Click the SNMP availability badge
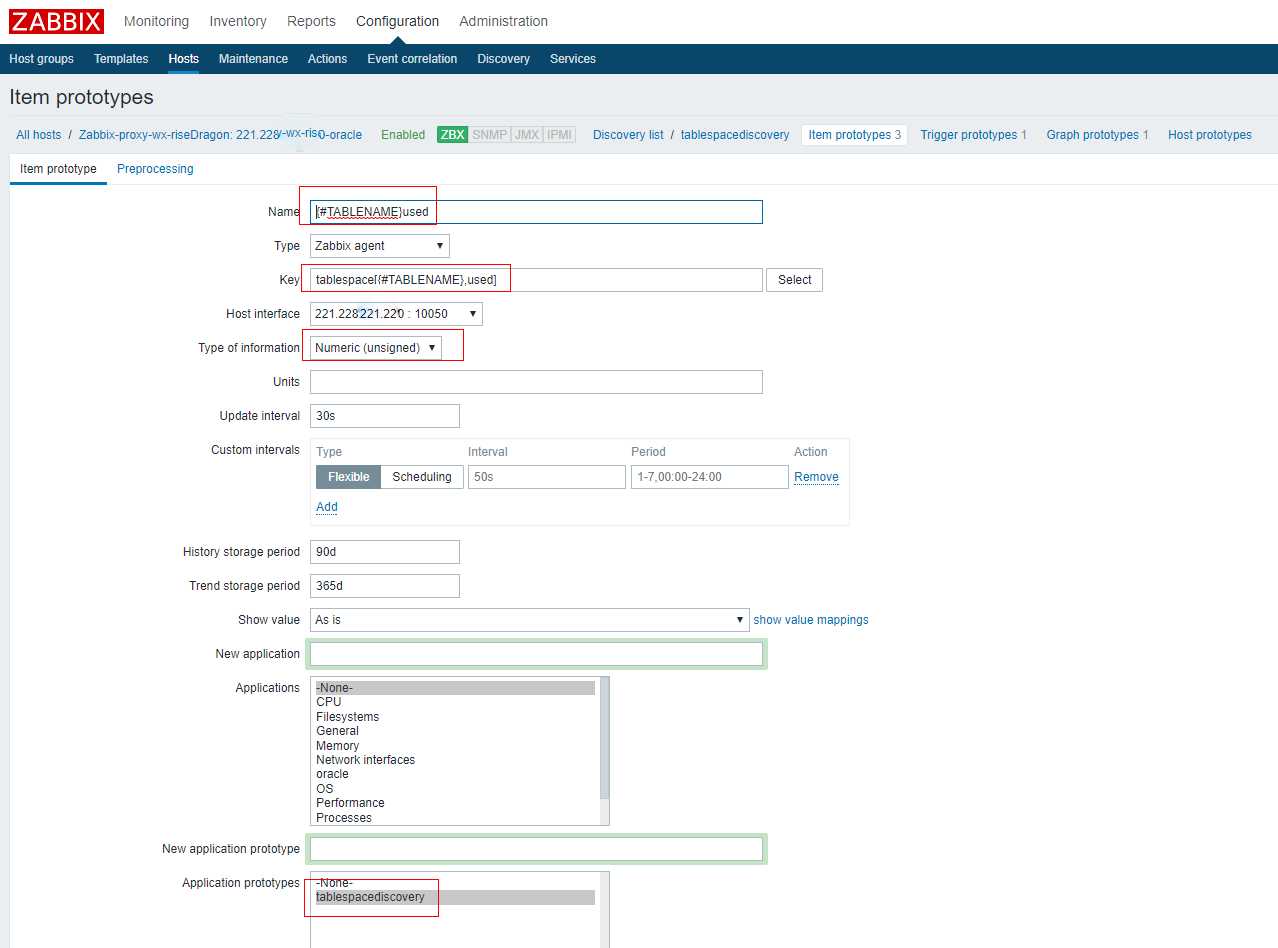This screenshot has width=1278, height=948. (x=490, y=135)
